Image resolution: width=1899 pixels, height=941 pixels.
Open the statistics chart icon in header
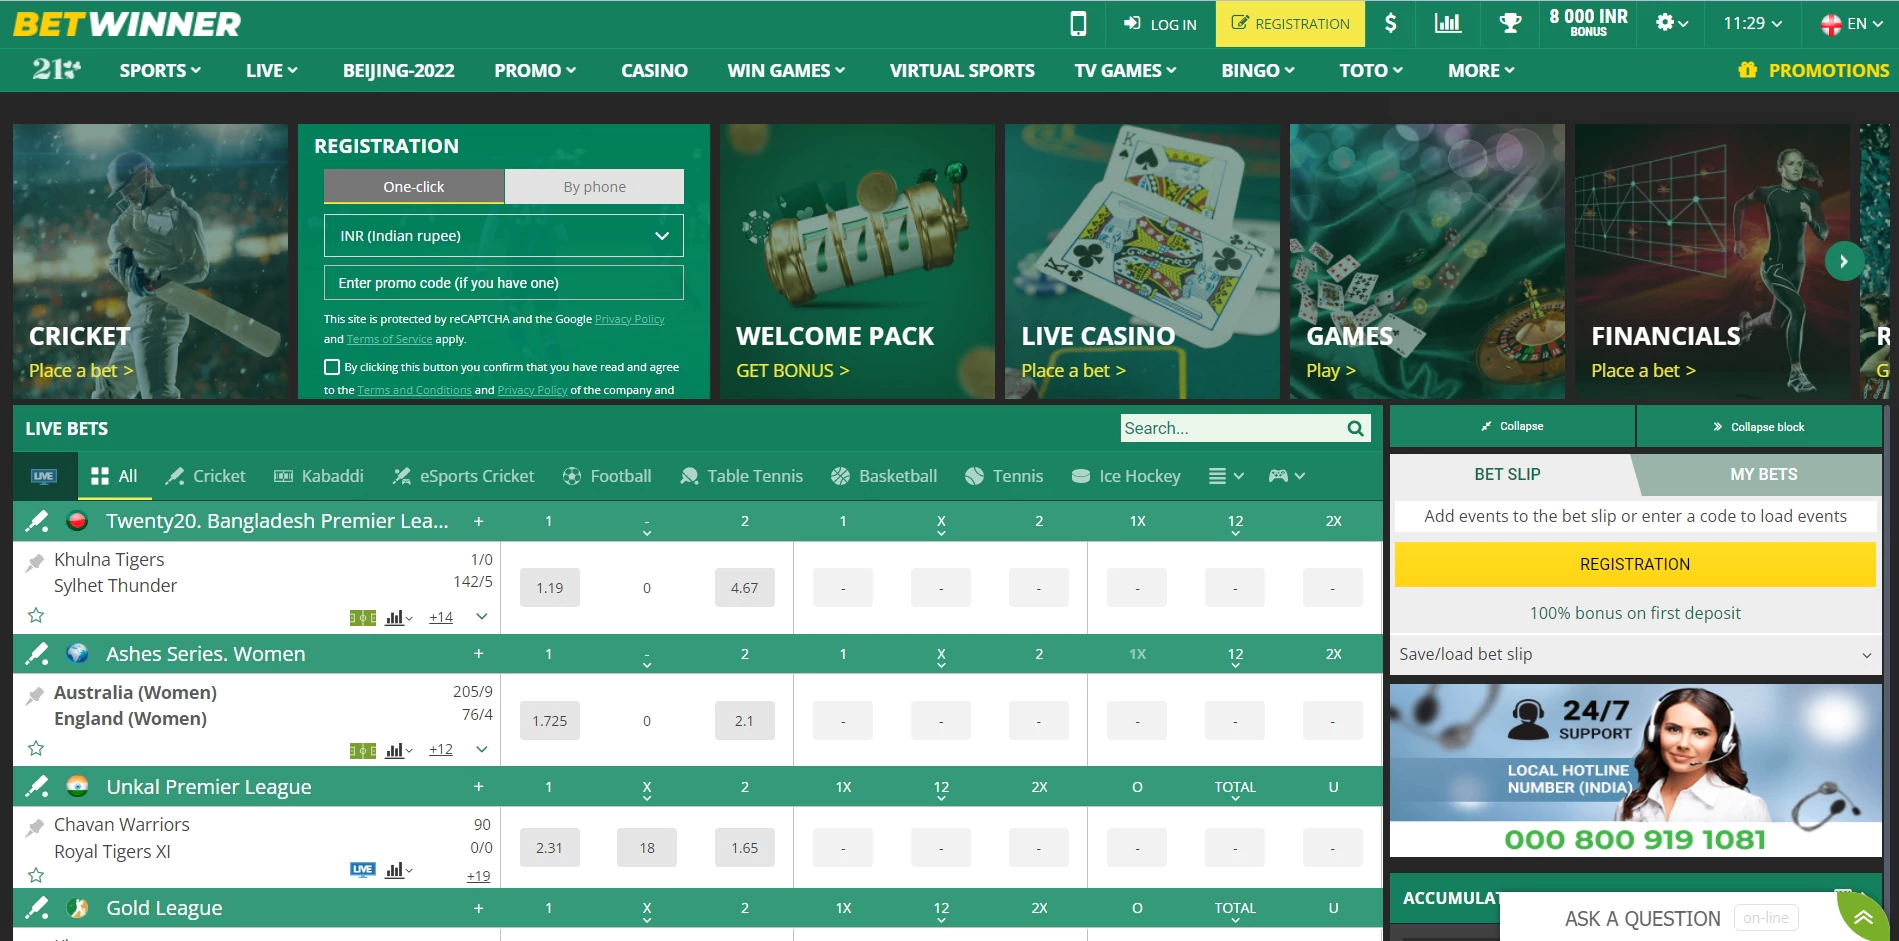(1447, 23)
